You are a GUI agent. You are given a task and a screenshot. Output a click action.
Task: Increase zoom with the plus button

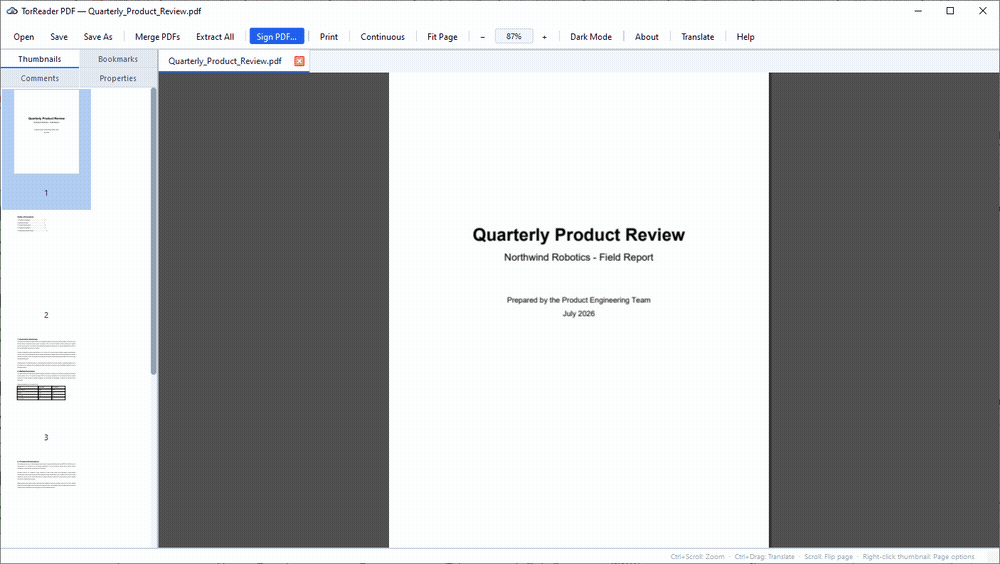[544, 37]
